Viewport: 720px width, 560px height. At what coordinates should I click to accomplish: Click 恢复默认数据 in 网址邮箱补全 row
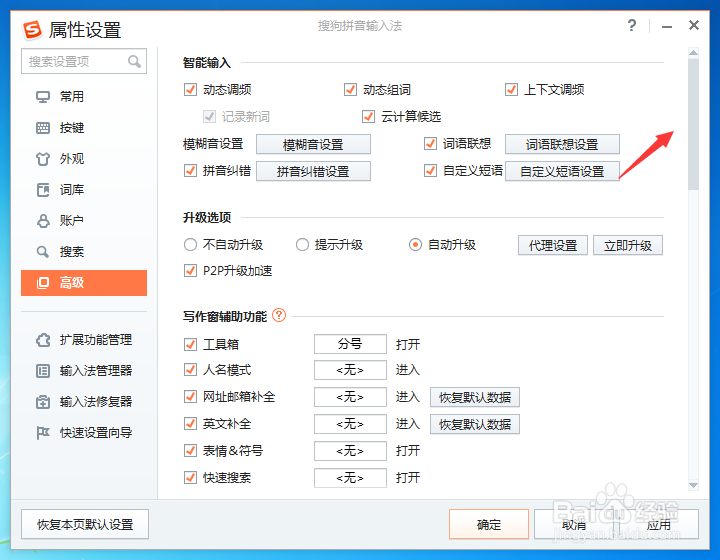coord(475,398)
